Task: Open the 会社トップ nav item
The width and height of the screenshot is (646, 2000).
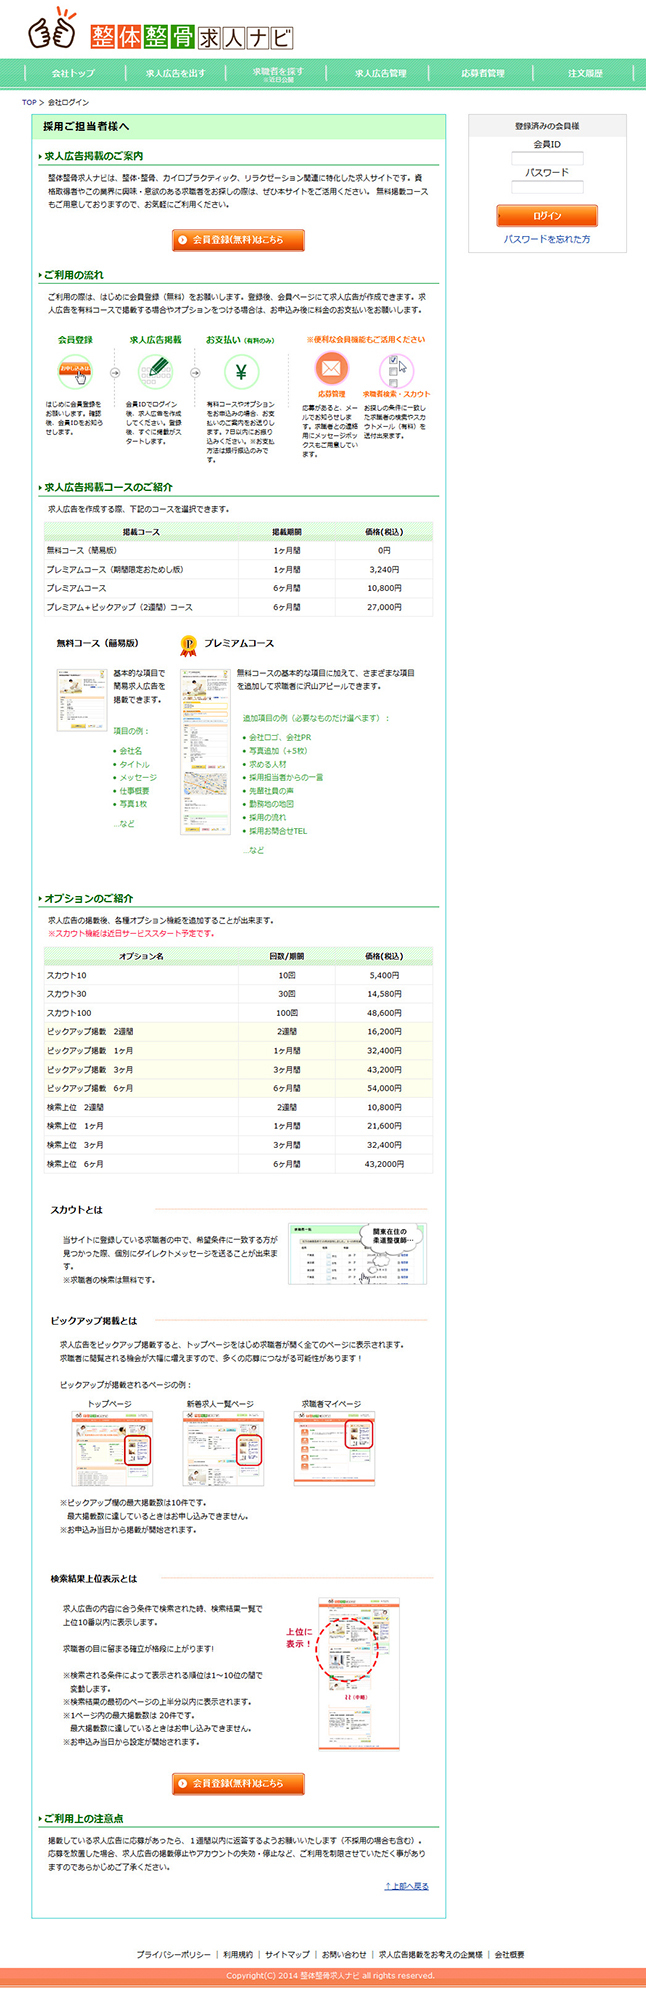Action: pyautogui.click(x=73, y=73)
